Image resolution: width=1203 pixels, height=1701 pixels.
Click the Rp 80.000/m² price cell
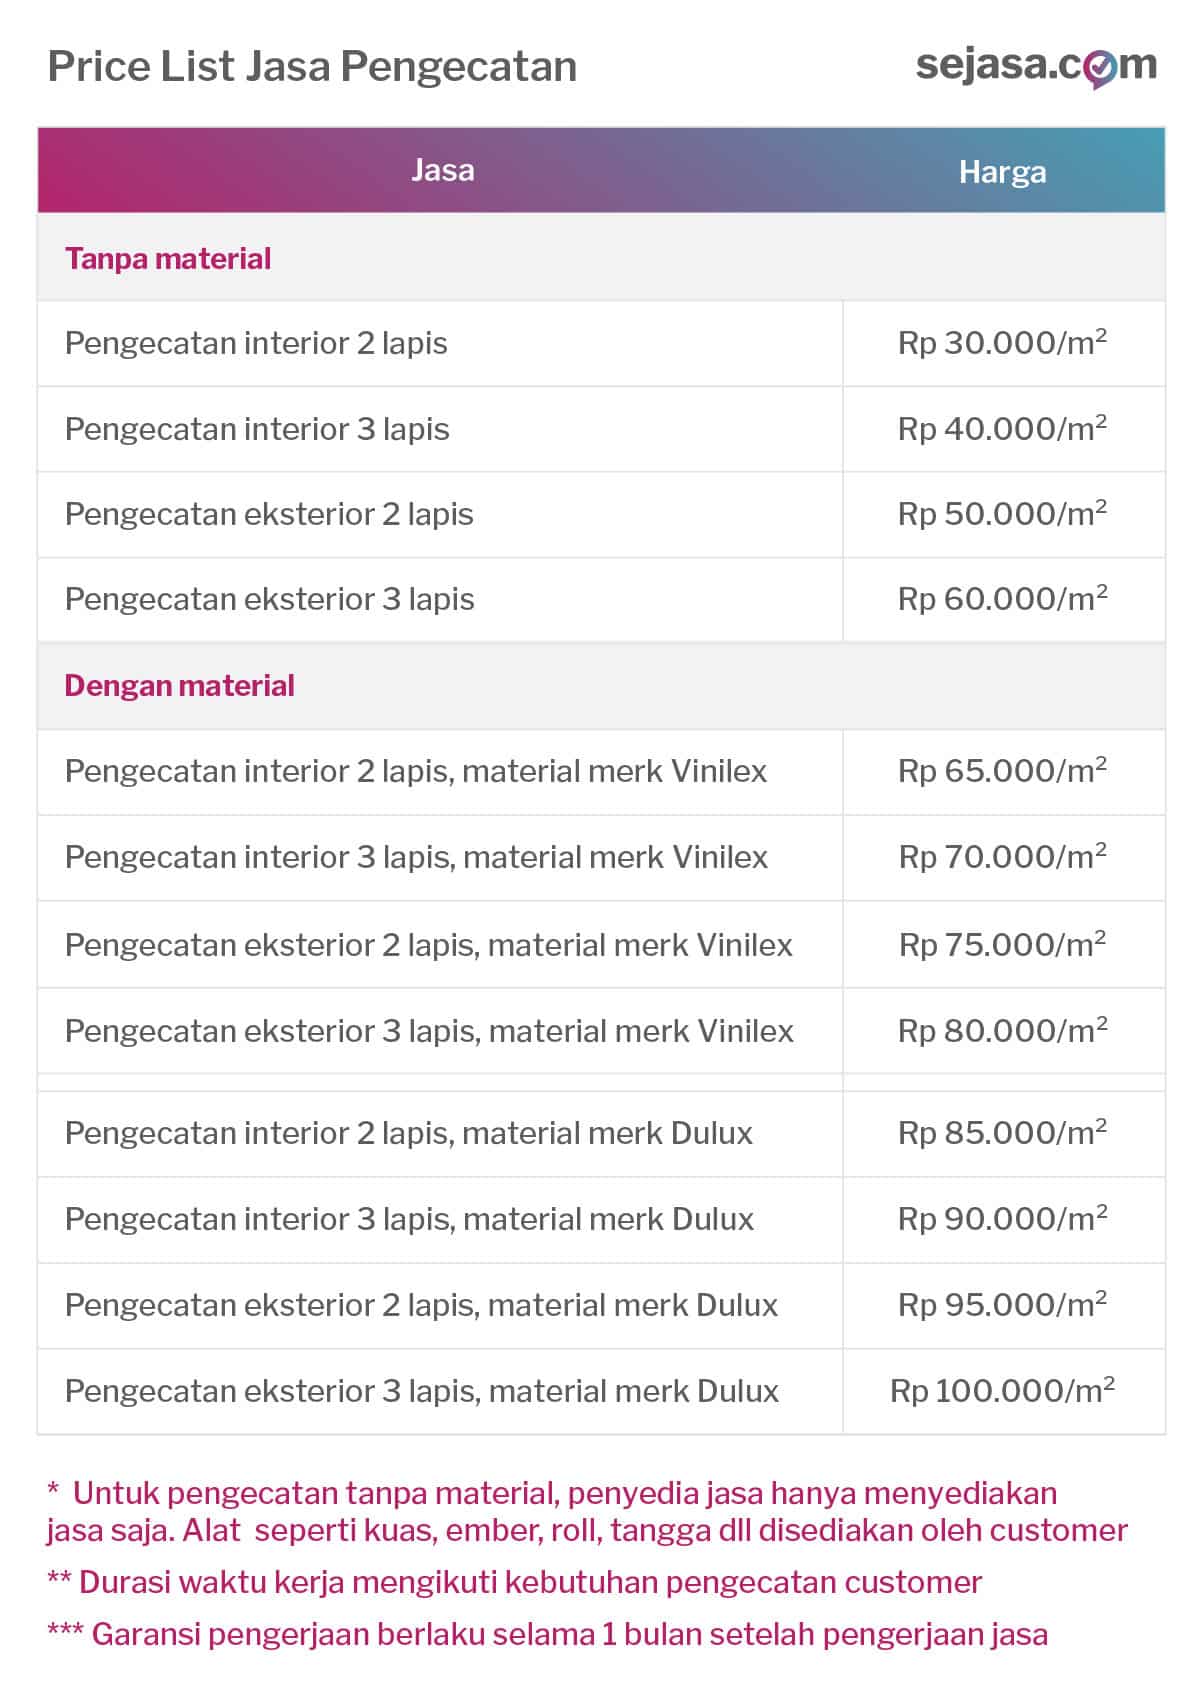(1004, 1031)
